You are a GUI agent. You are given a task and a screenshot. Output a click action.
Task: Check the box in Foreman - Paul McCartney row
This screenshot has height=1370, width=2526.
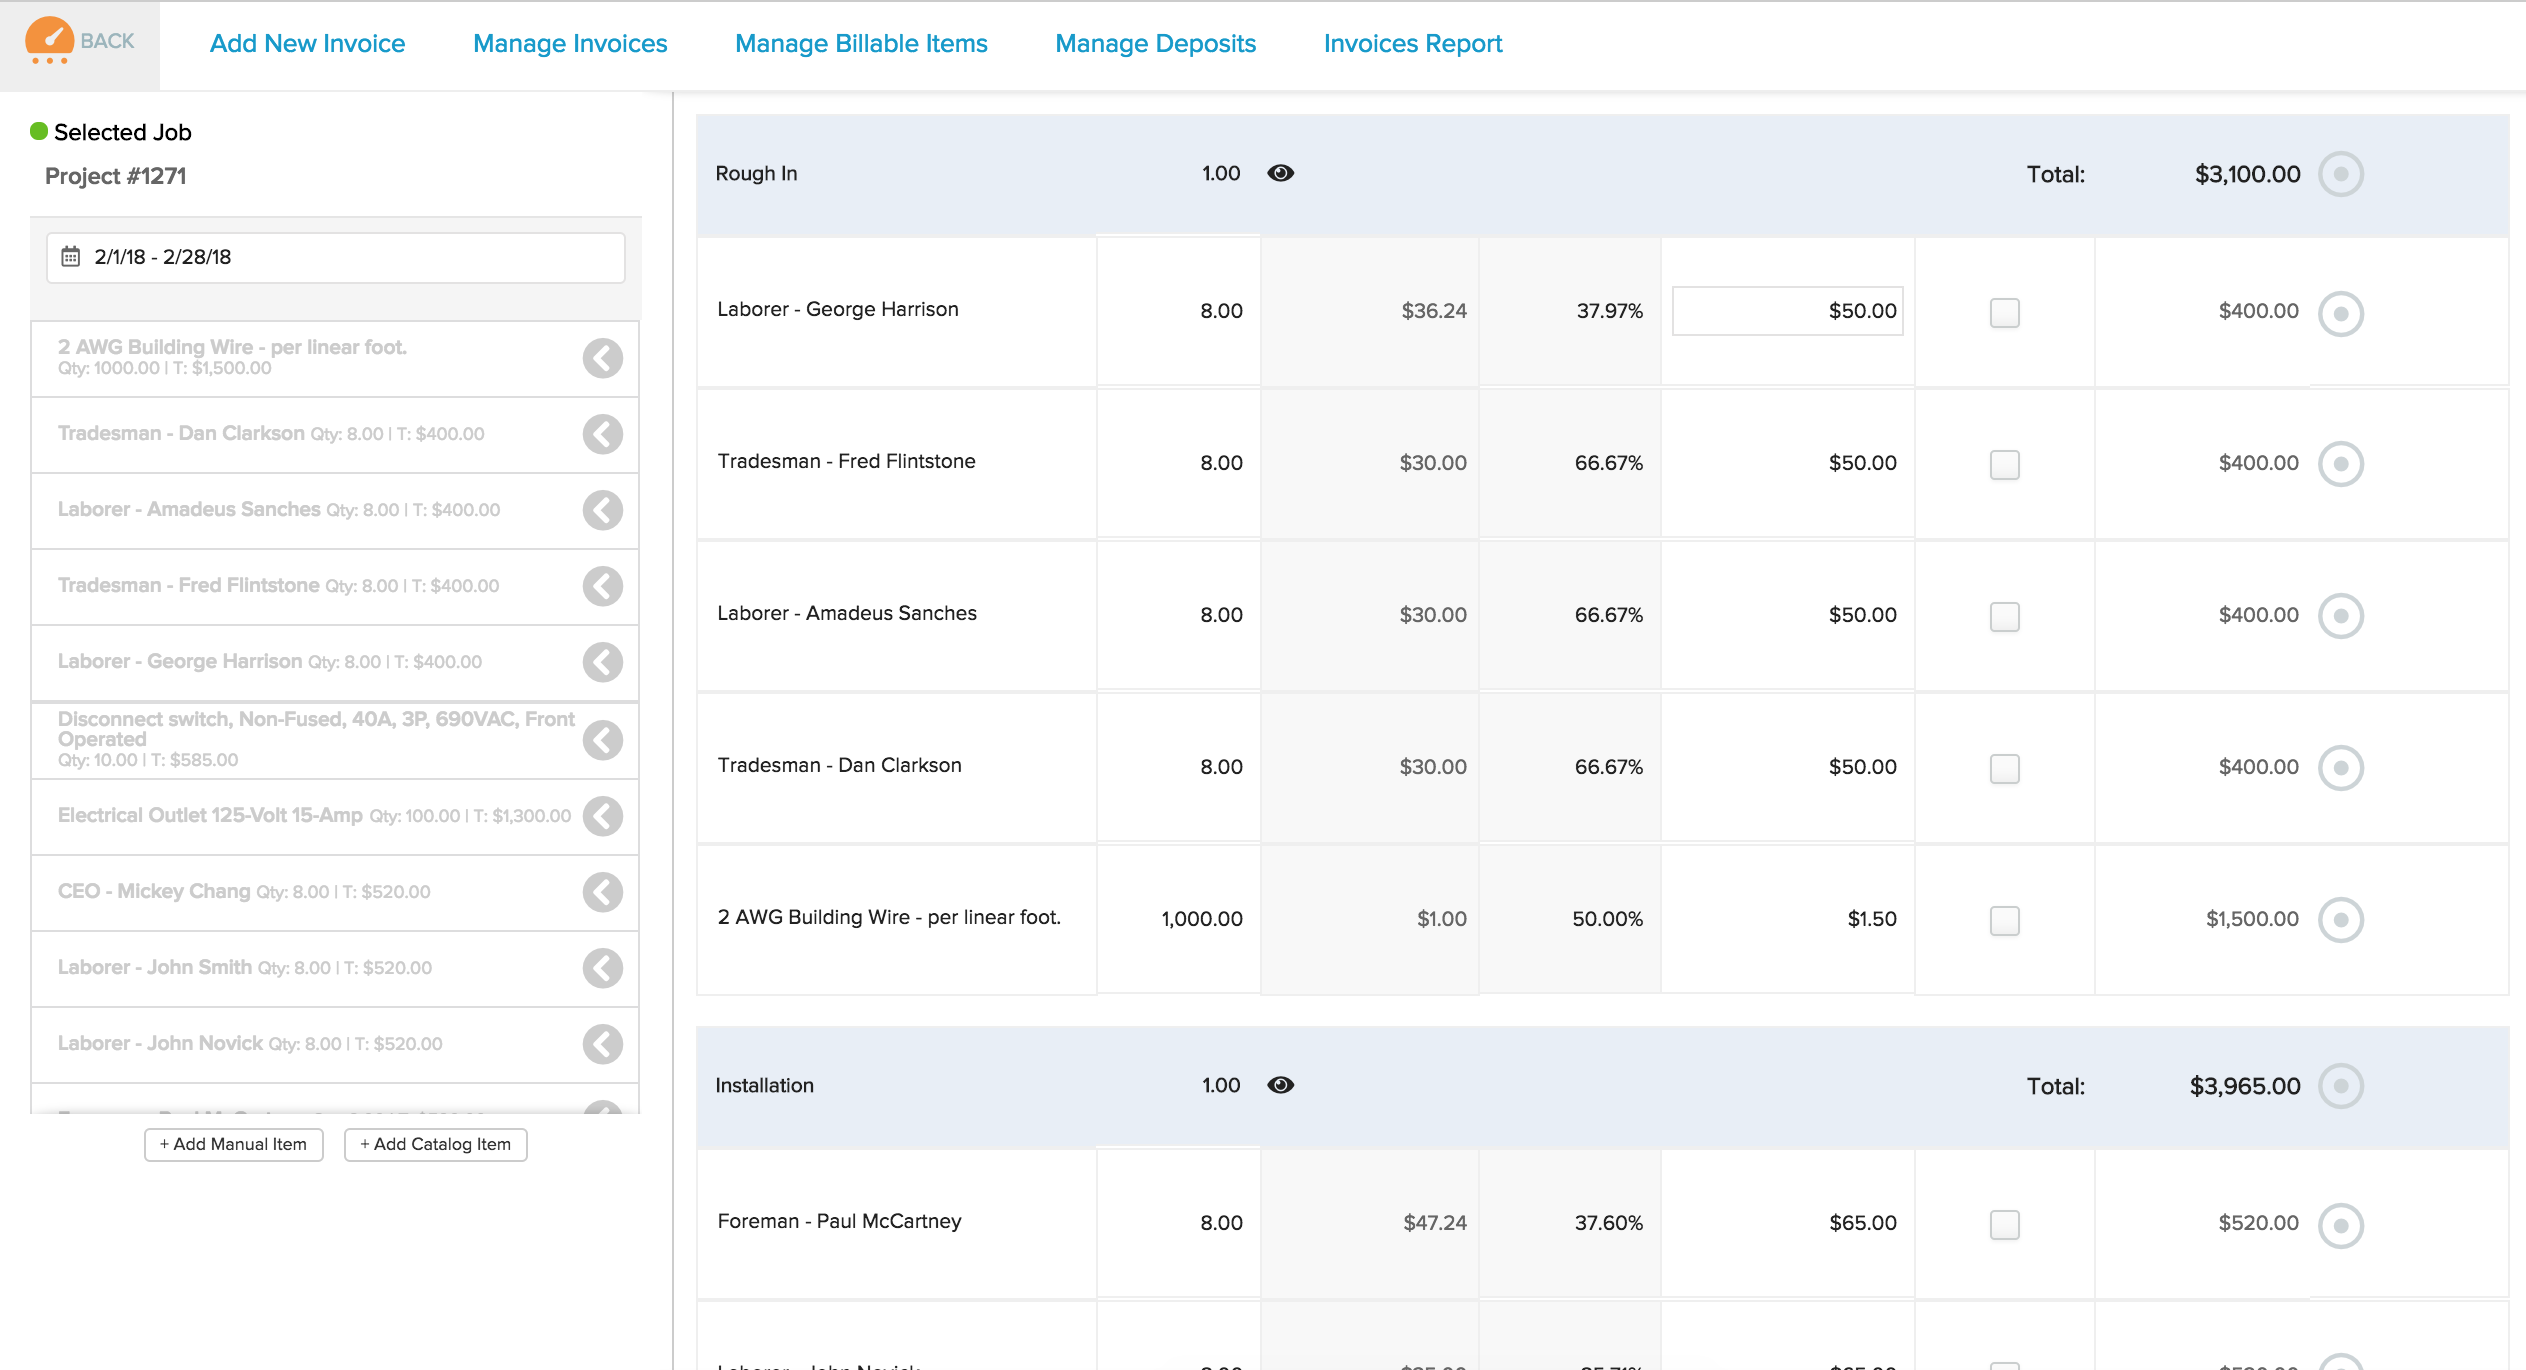(x=2005, y=1225)
